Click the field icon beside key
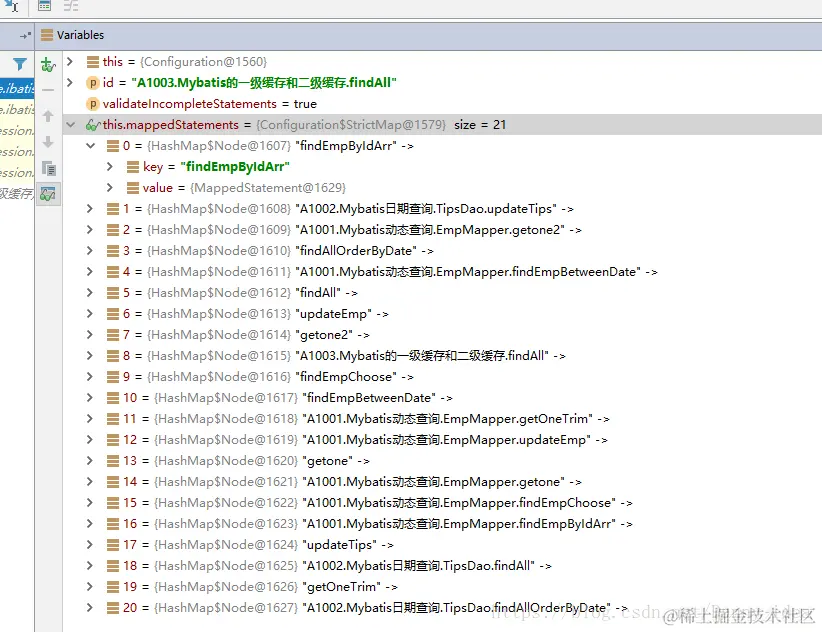This screenshot has width=822, height=632. click(x=133, y=167)
